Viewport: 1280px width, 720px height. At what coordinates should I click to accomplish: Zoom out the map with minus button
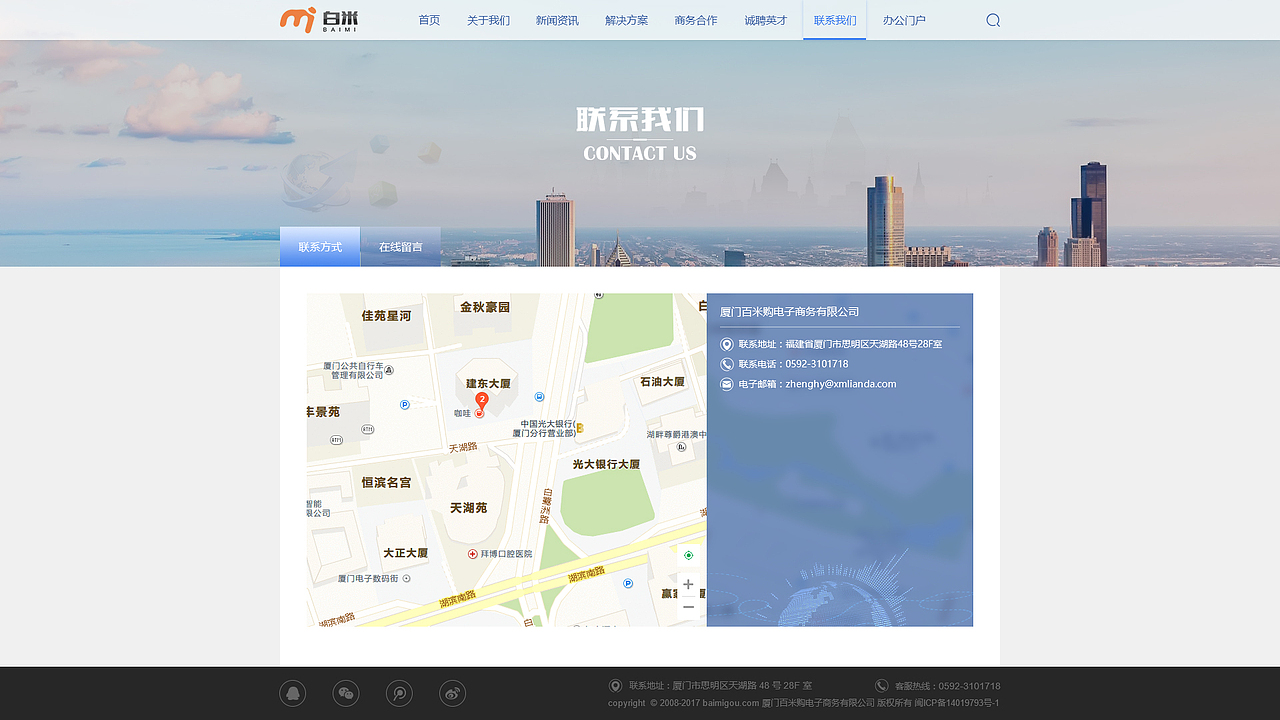pos(688,607)
